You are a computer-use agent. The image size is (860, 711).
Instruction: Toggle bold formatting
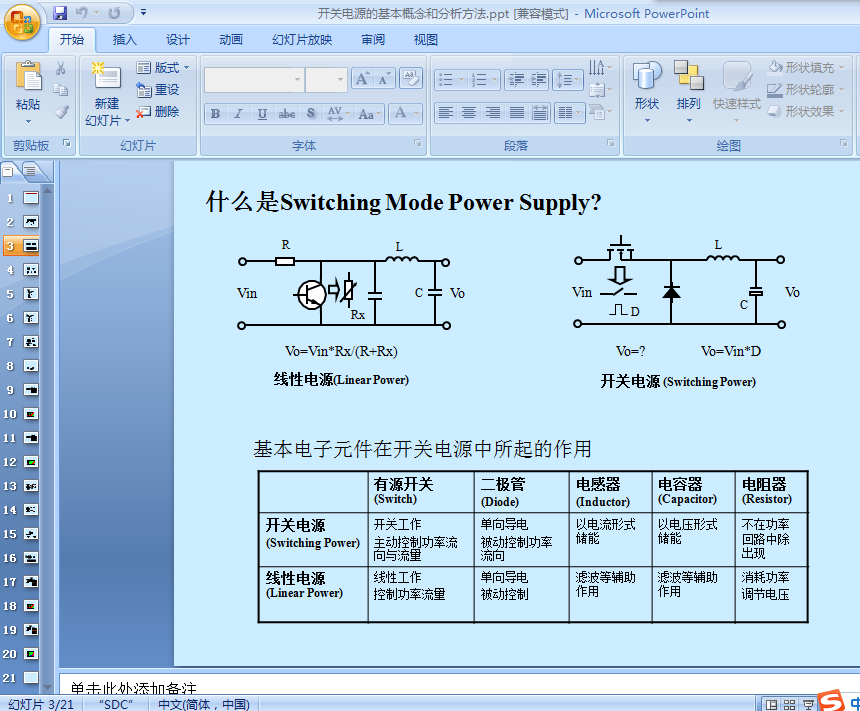[x=216, y=114]
